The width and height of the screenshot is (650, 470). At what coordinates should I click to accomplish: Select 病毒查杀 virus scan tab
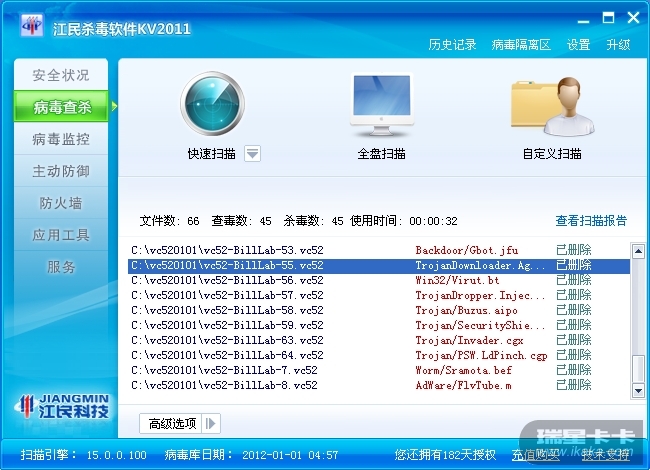point(61,107)
